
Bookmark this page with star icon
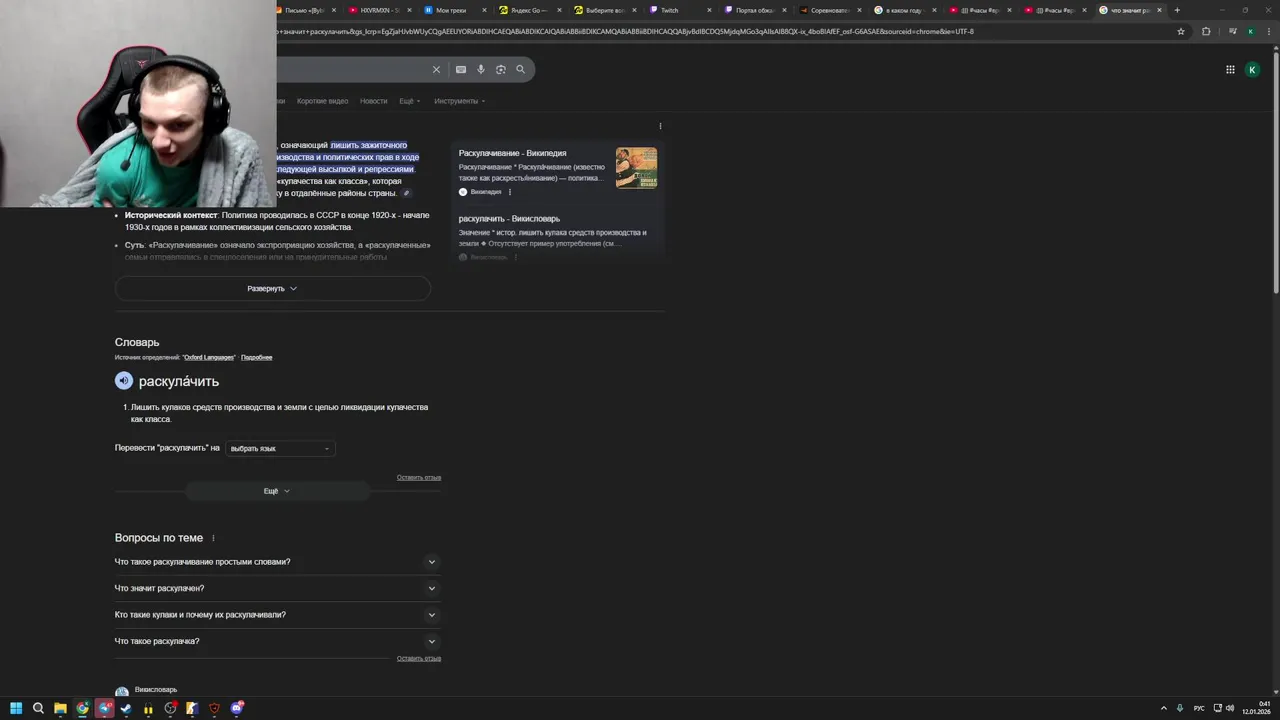(1181, 31)
